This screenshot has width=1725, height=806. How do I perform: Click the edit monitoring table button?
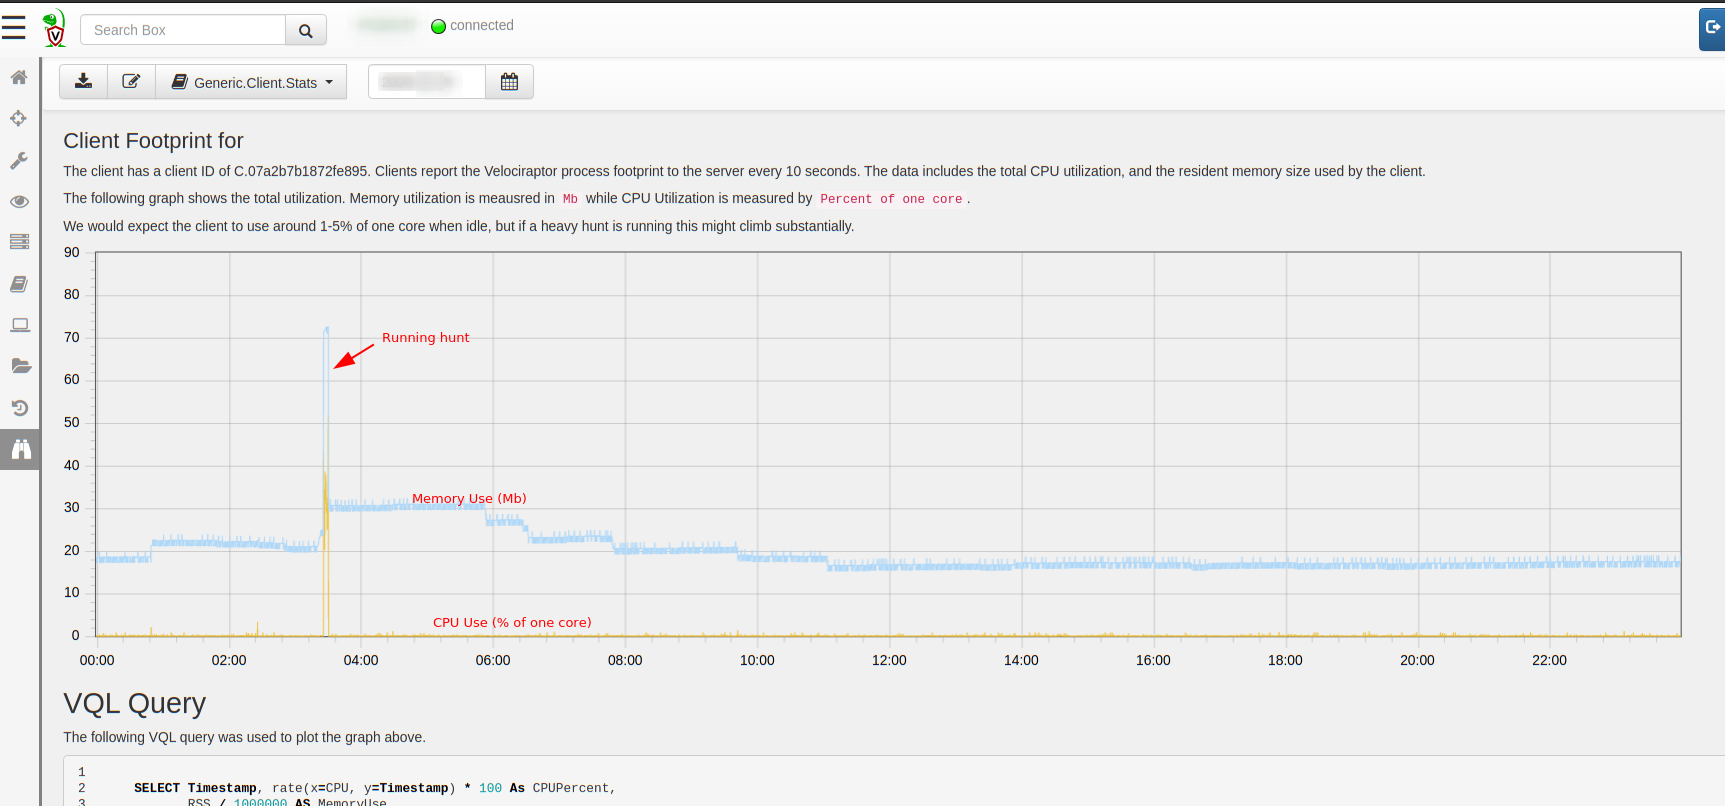coord(131,82)
